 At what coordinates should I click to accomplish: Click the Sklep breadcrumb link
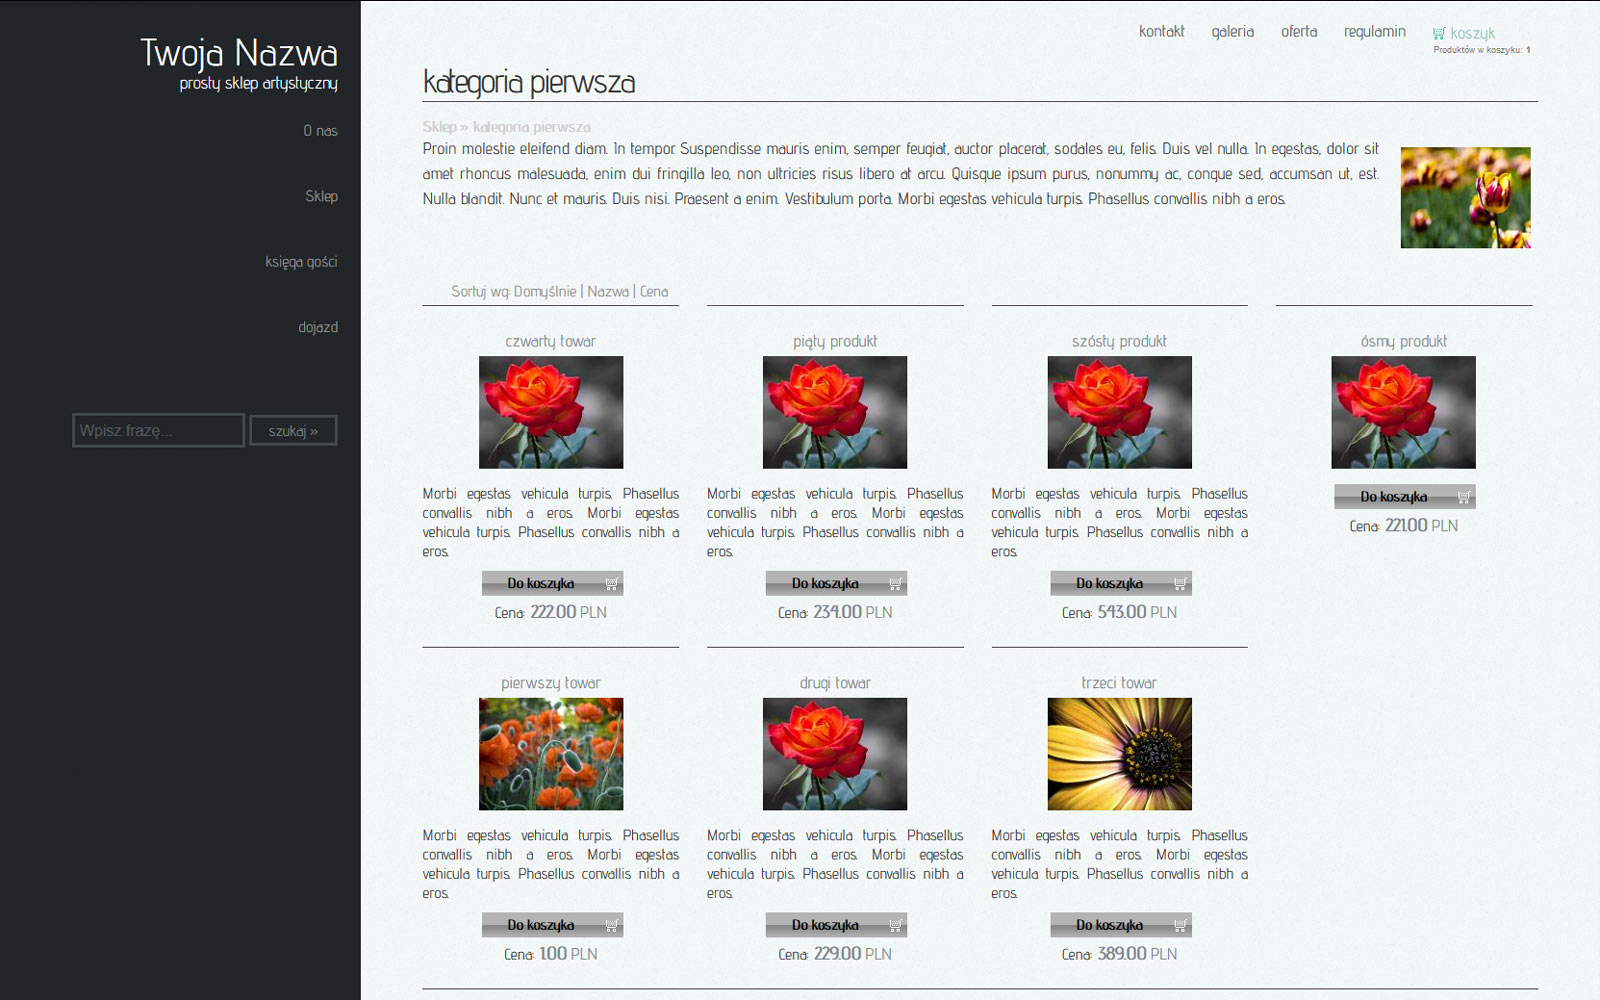pyautogui.click(x=438, y=127)
